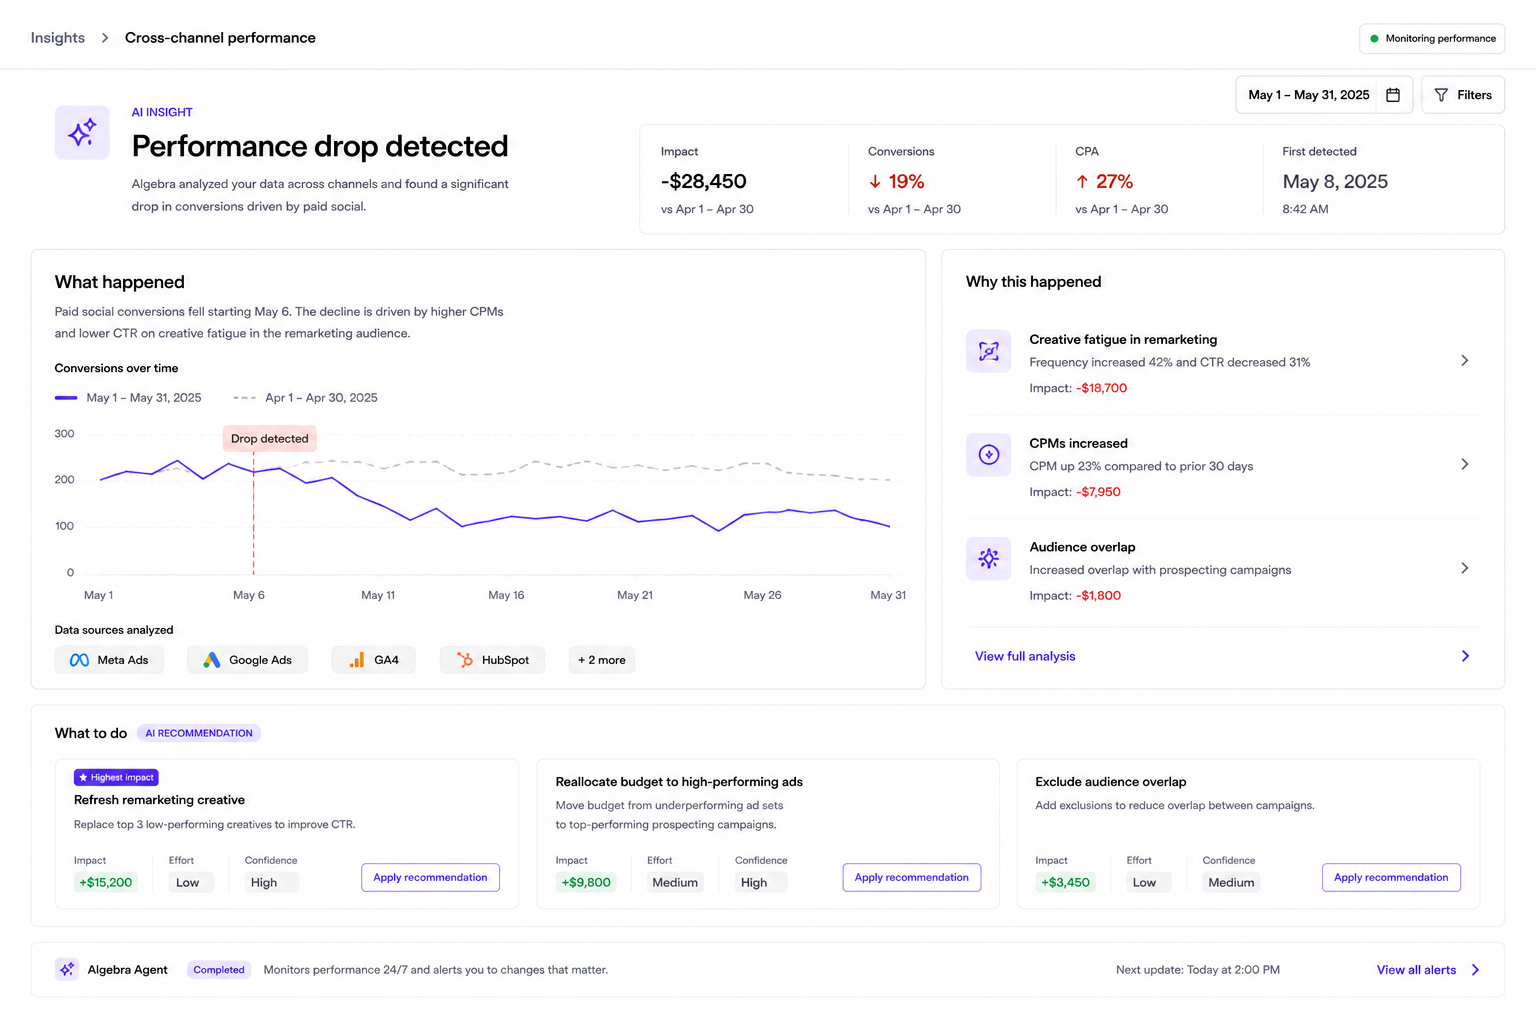Toggle the May 1 – May 31 legend series
The width and height of the screenshot is (1536, 1024).
[x=128, y=398]
